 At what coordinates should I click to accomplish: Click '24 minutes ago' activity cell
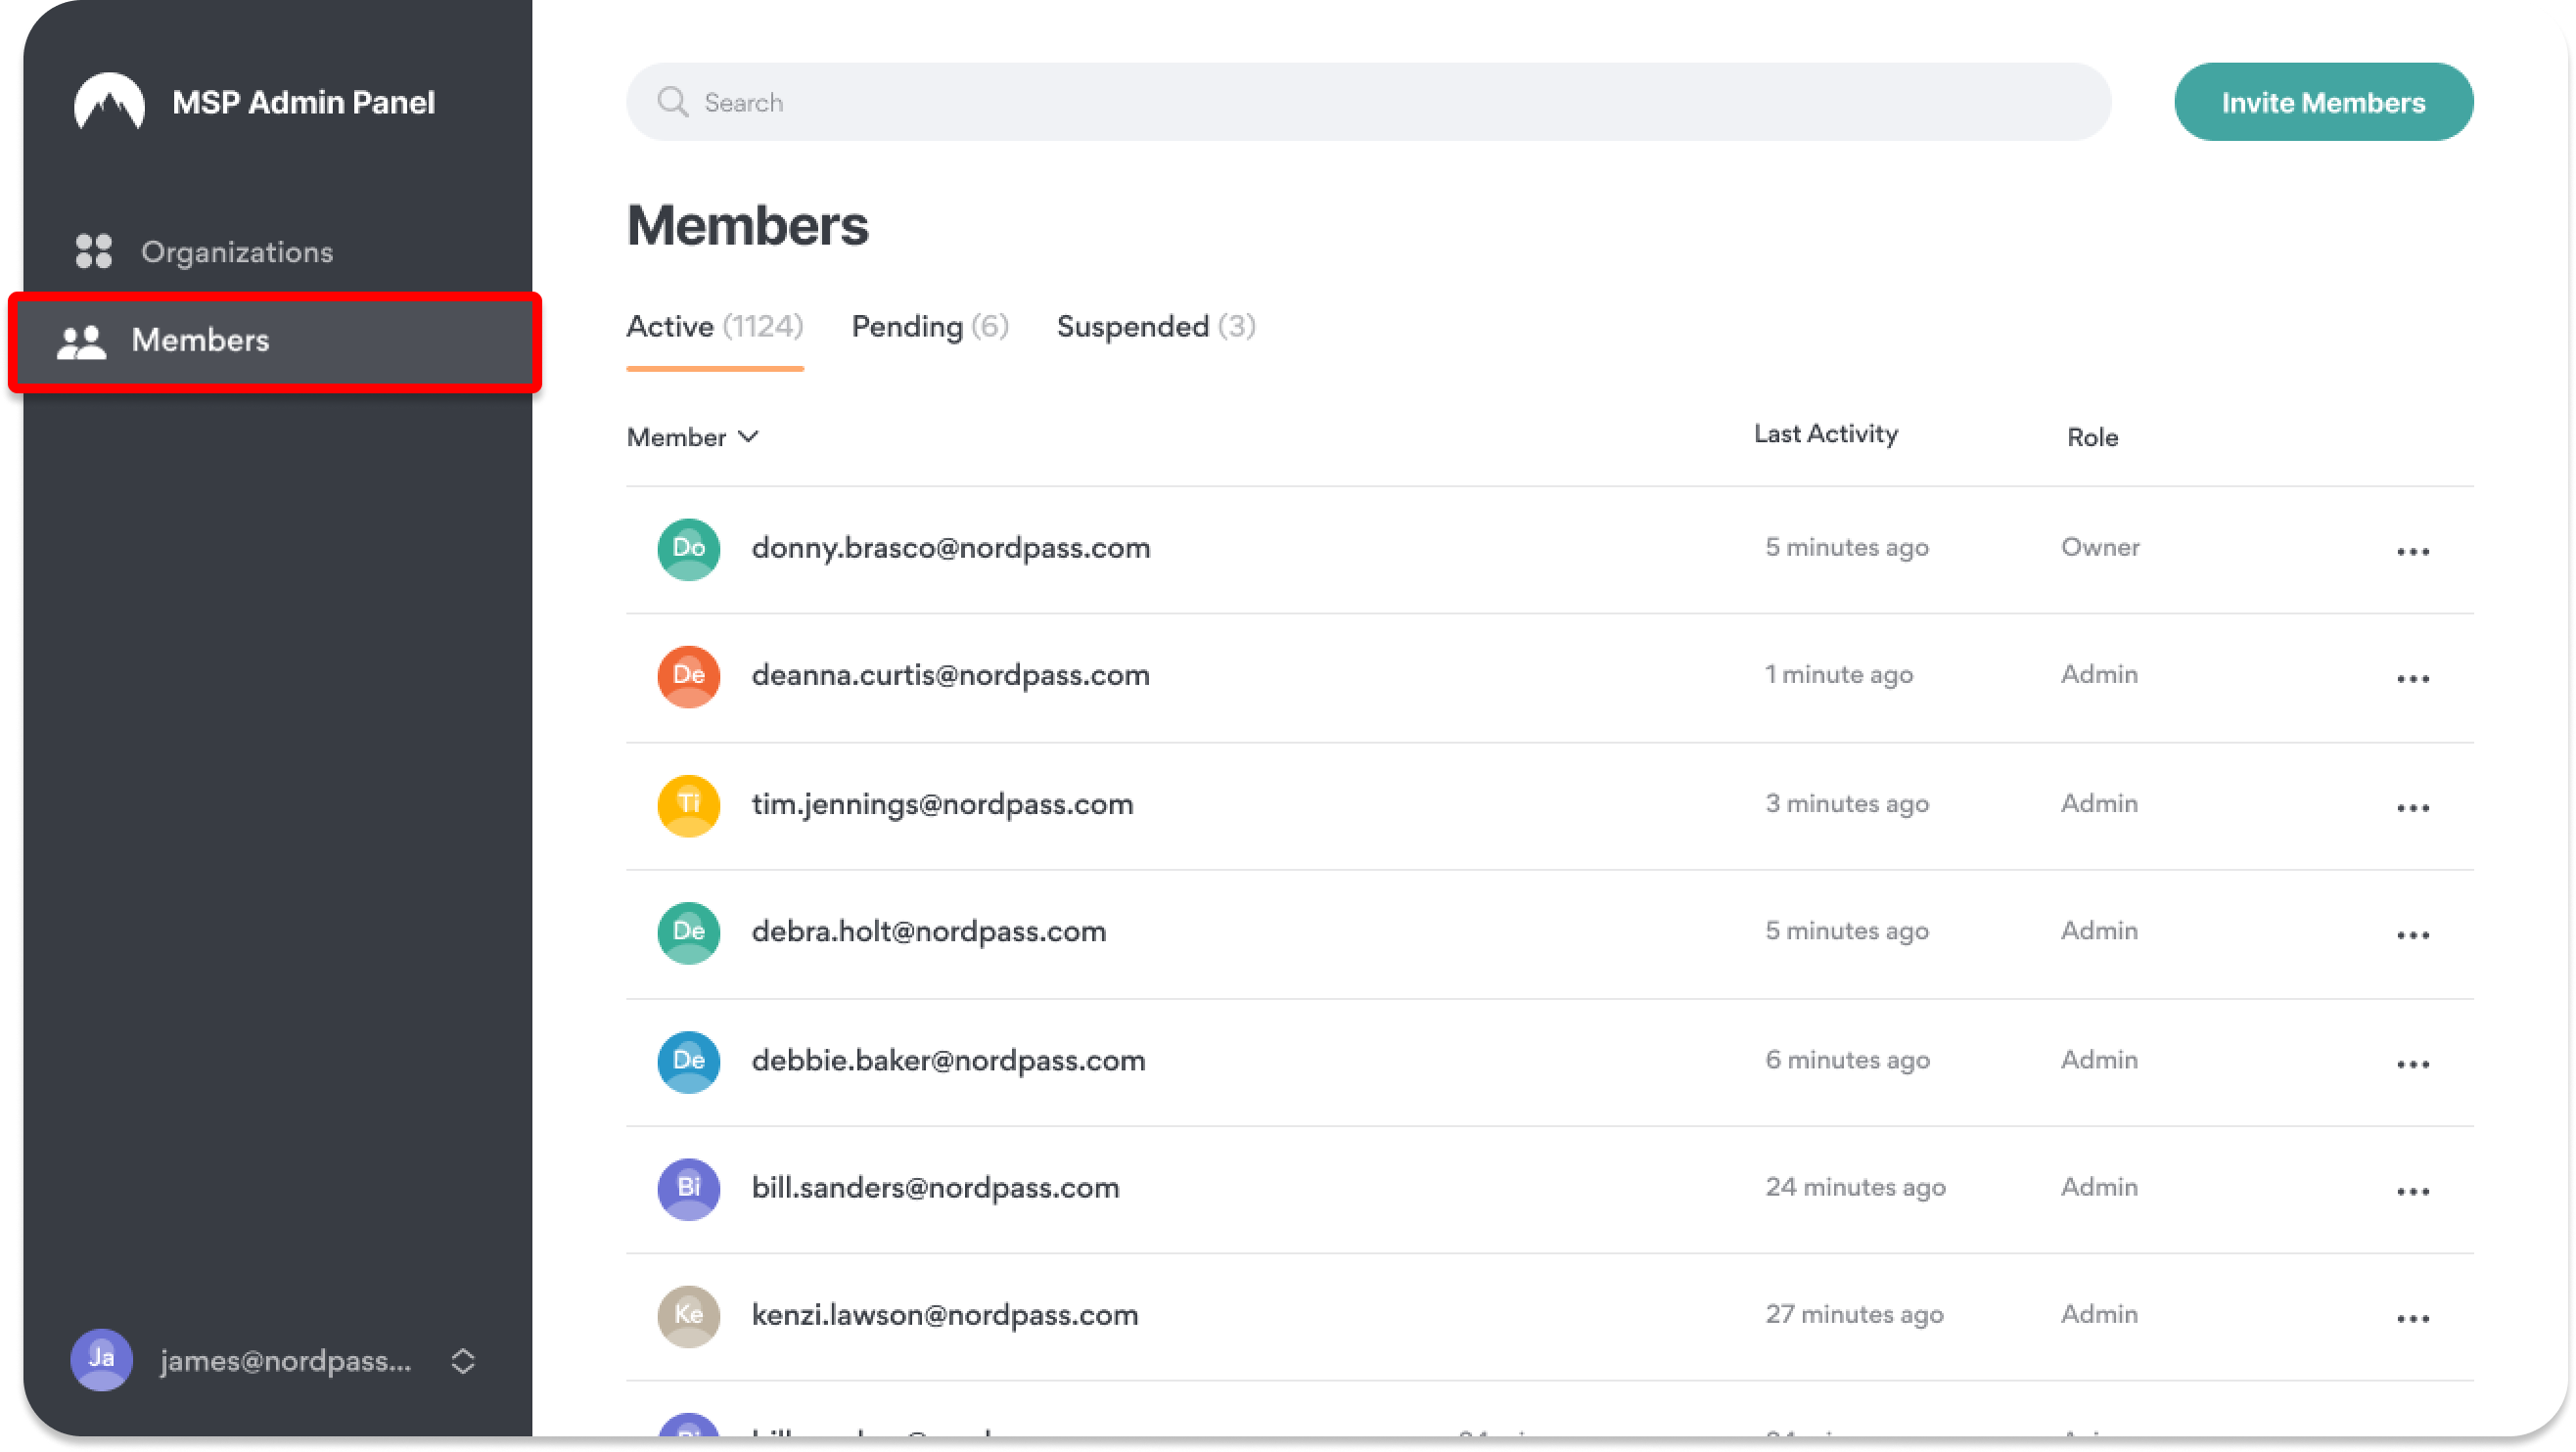click(x=1855, y=1187)
